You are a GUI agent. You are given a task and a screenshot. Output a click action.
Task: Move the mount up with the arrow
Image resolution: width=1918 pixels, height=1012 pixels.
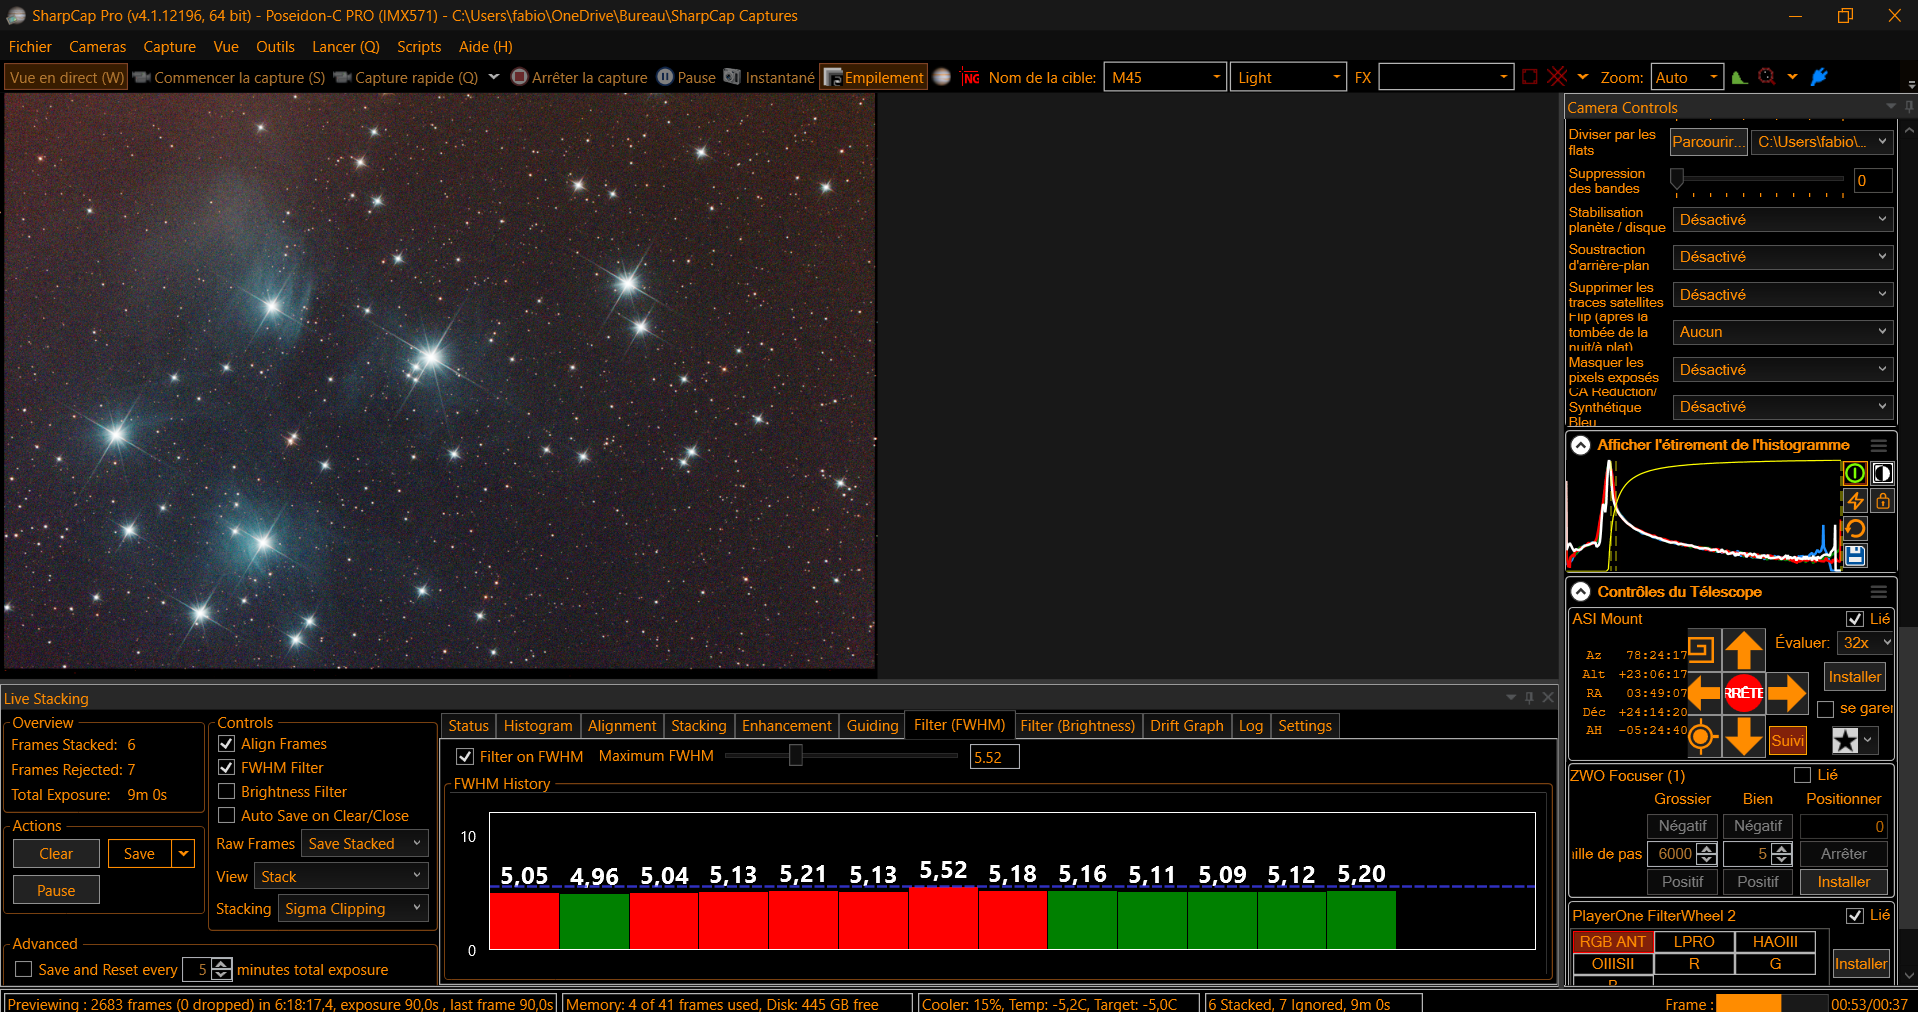(x=1744, y=651)
